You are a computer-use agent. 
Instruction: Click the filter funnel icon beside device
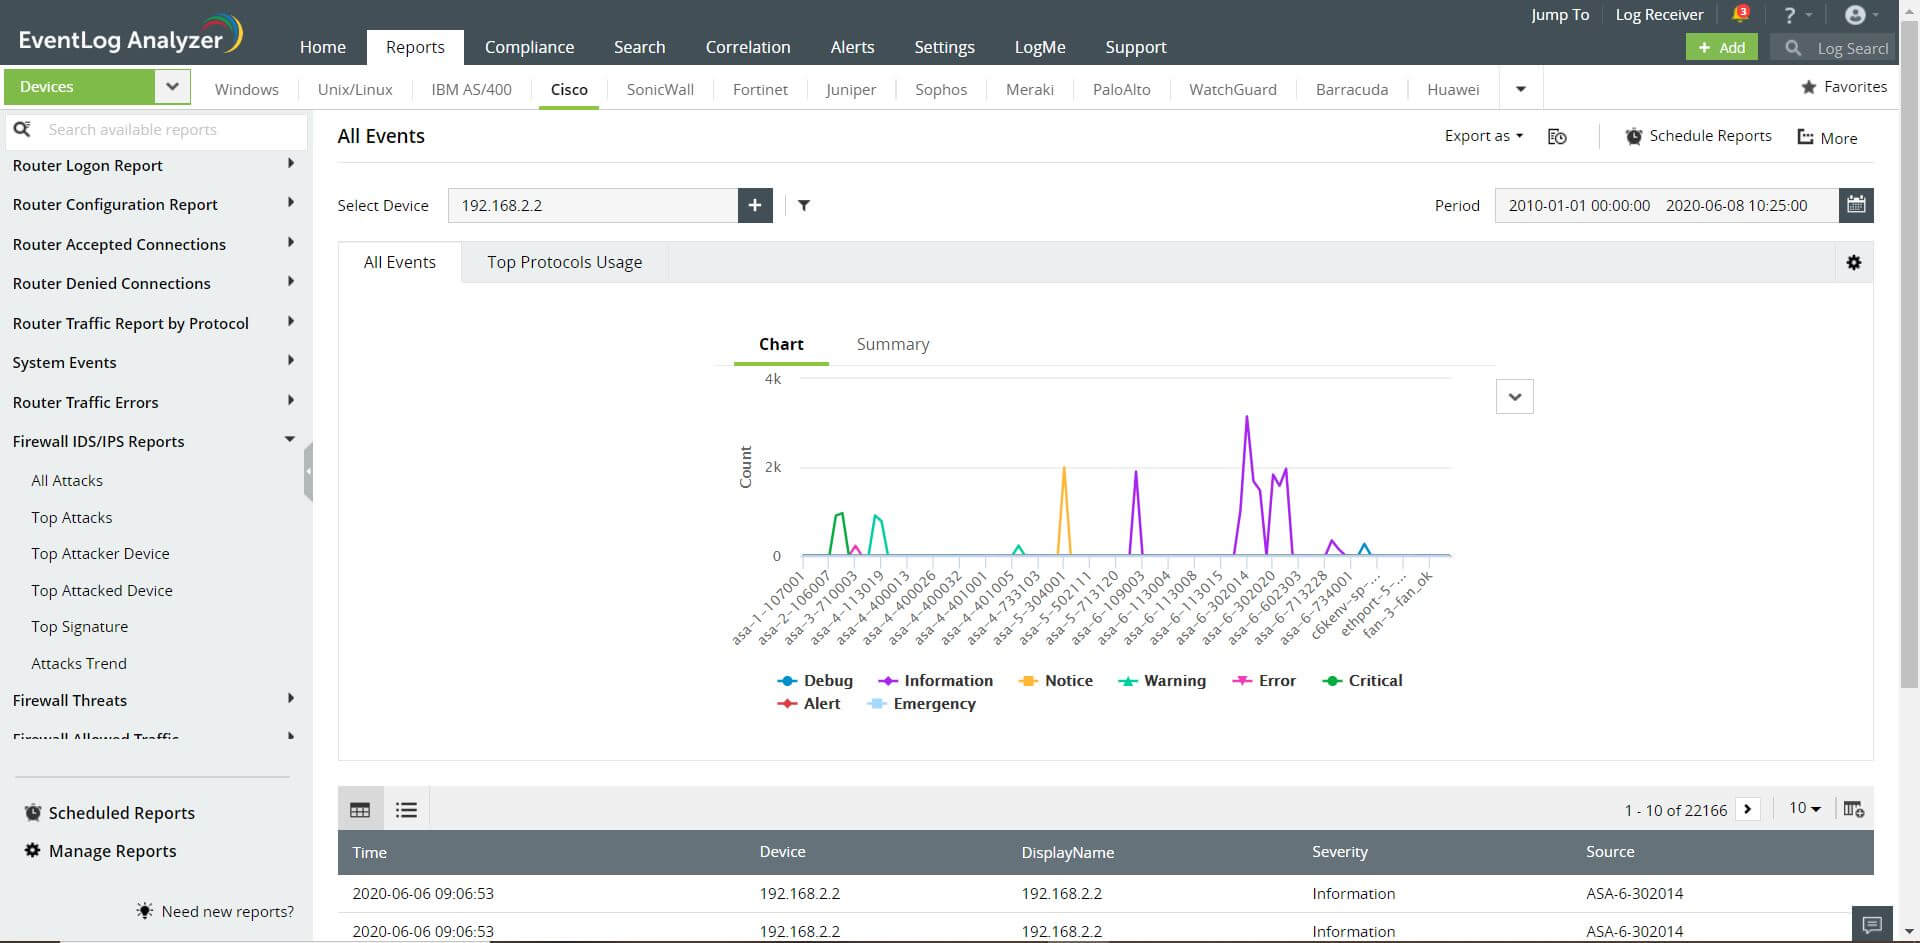[x=804, y=205]
